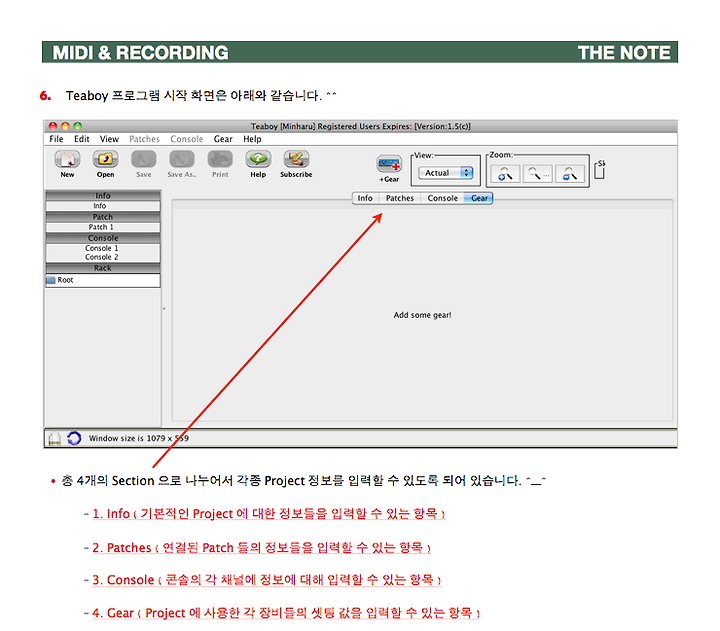Open the View Actual dropdown
The image size is (720, 631).
[445, 173]
